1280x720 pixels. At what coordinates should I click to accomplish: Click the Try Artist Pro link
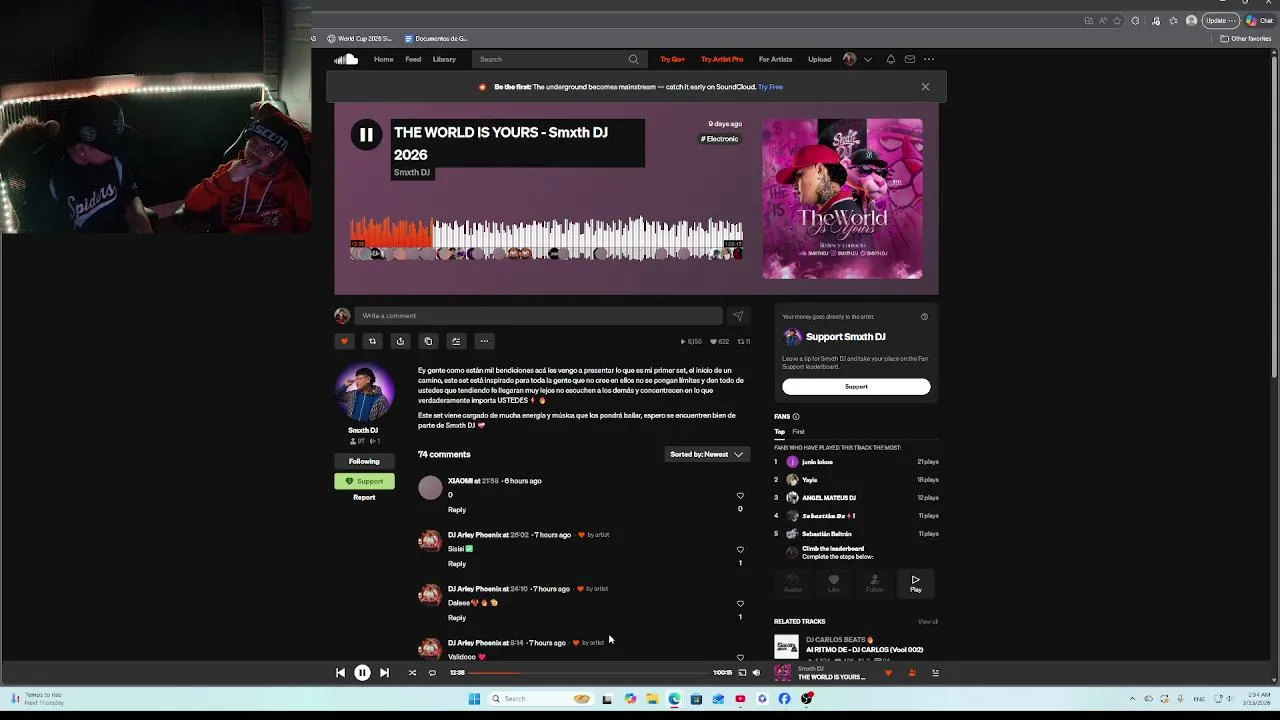(x=722, y=59)
